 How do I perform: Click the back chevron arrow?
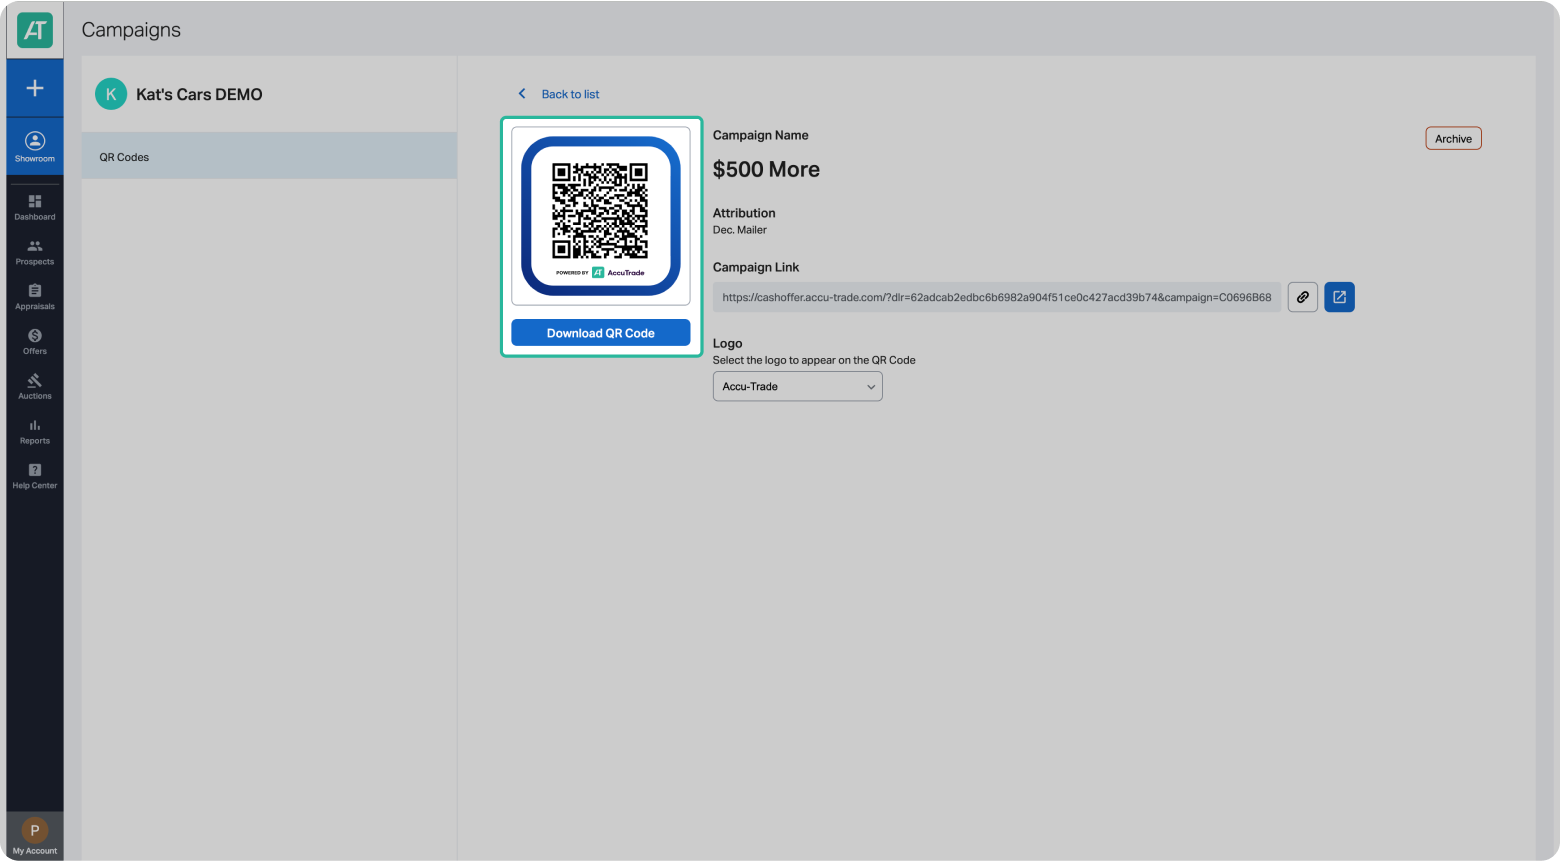(522, 94)
